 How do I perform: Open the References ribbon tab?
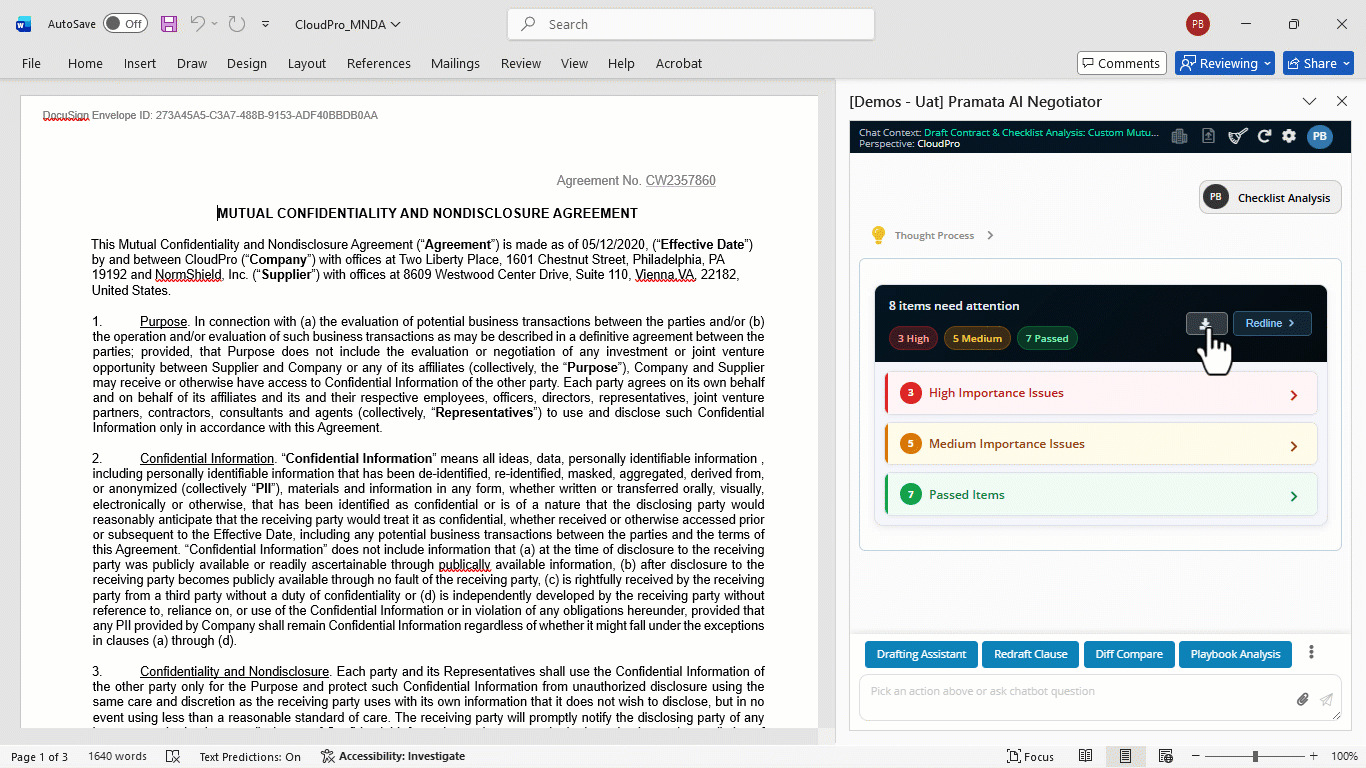point(379,63)
